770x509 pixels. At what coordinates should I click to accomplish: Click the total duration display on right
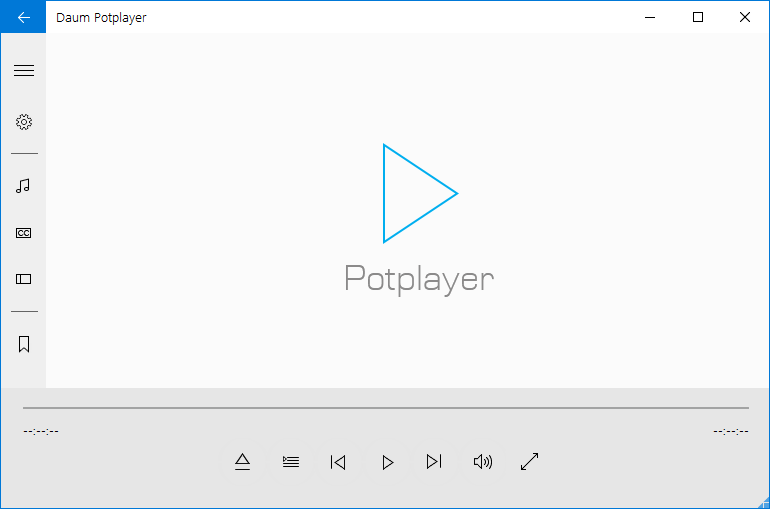[731, 432]
